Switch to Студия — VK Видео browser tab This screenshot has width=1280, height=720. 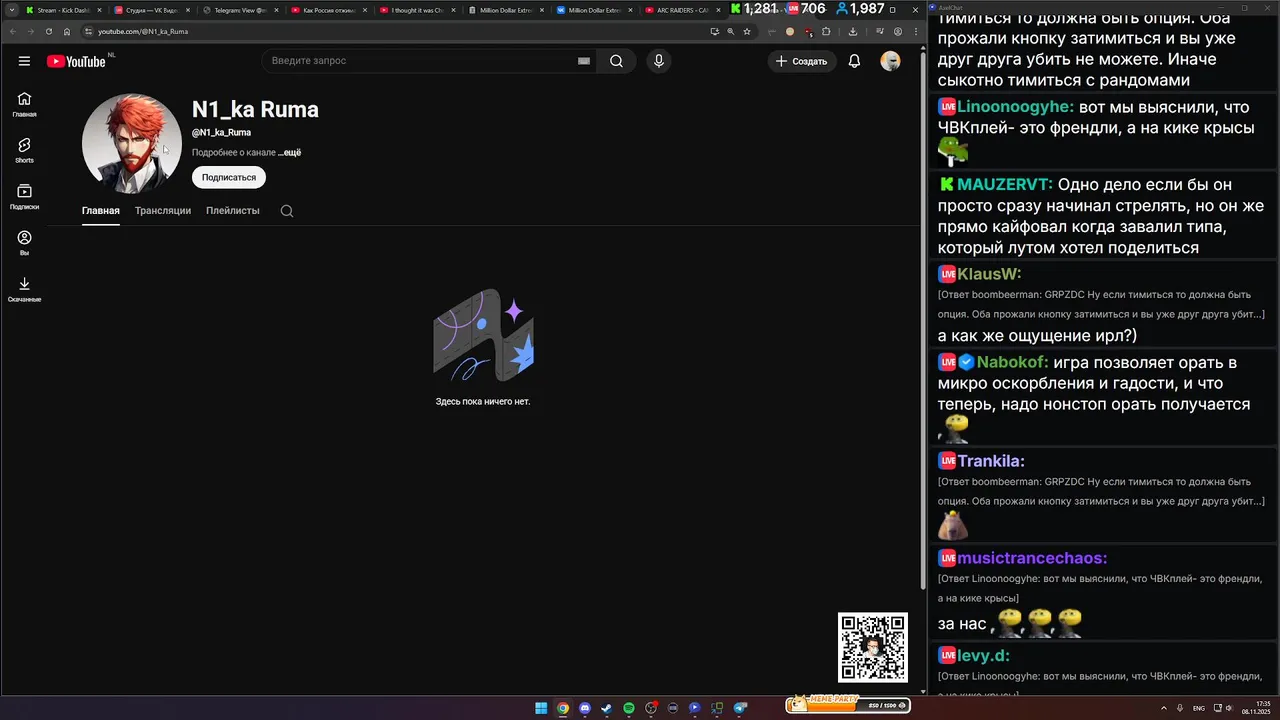pyautogui.click(x=152, y=10)
